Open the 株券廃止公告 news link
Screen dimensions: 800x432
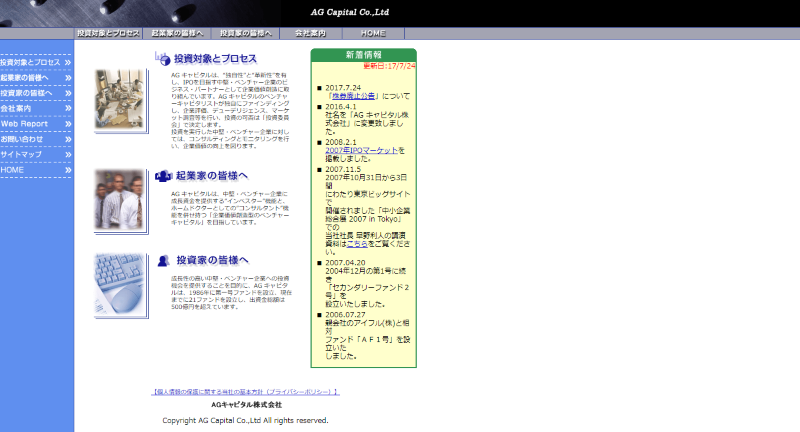point(354,96)
